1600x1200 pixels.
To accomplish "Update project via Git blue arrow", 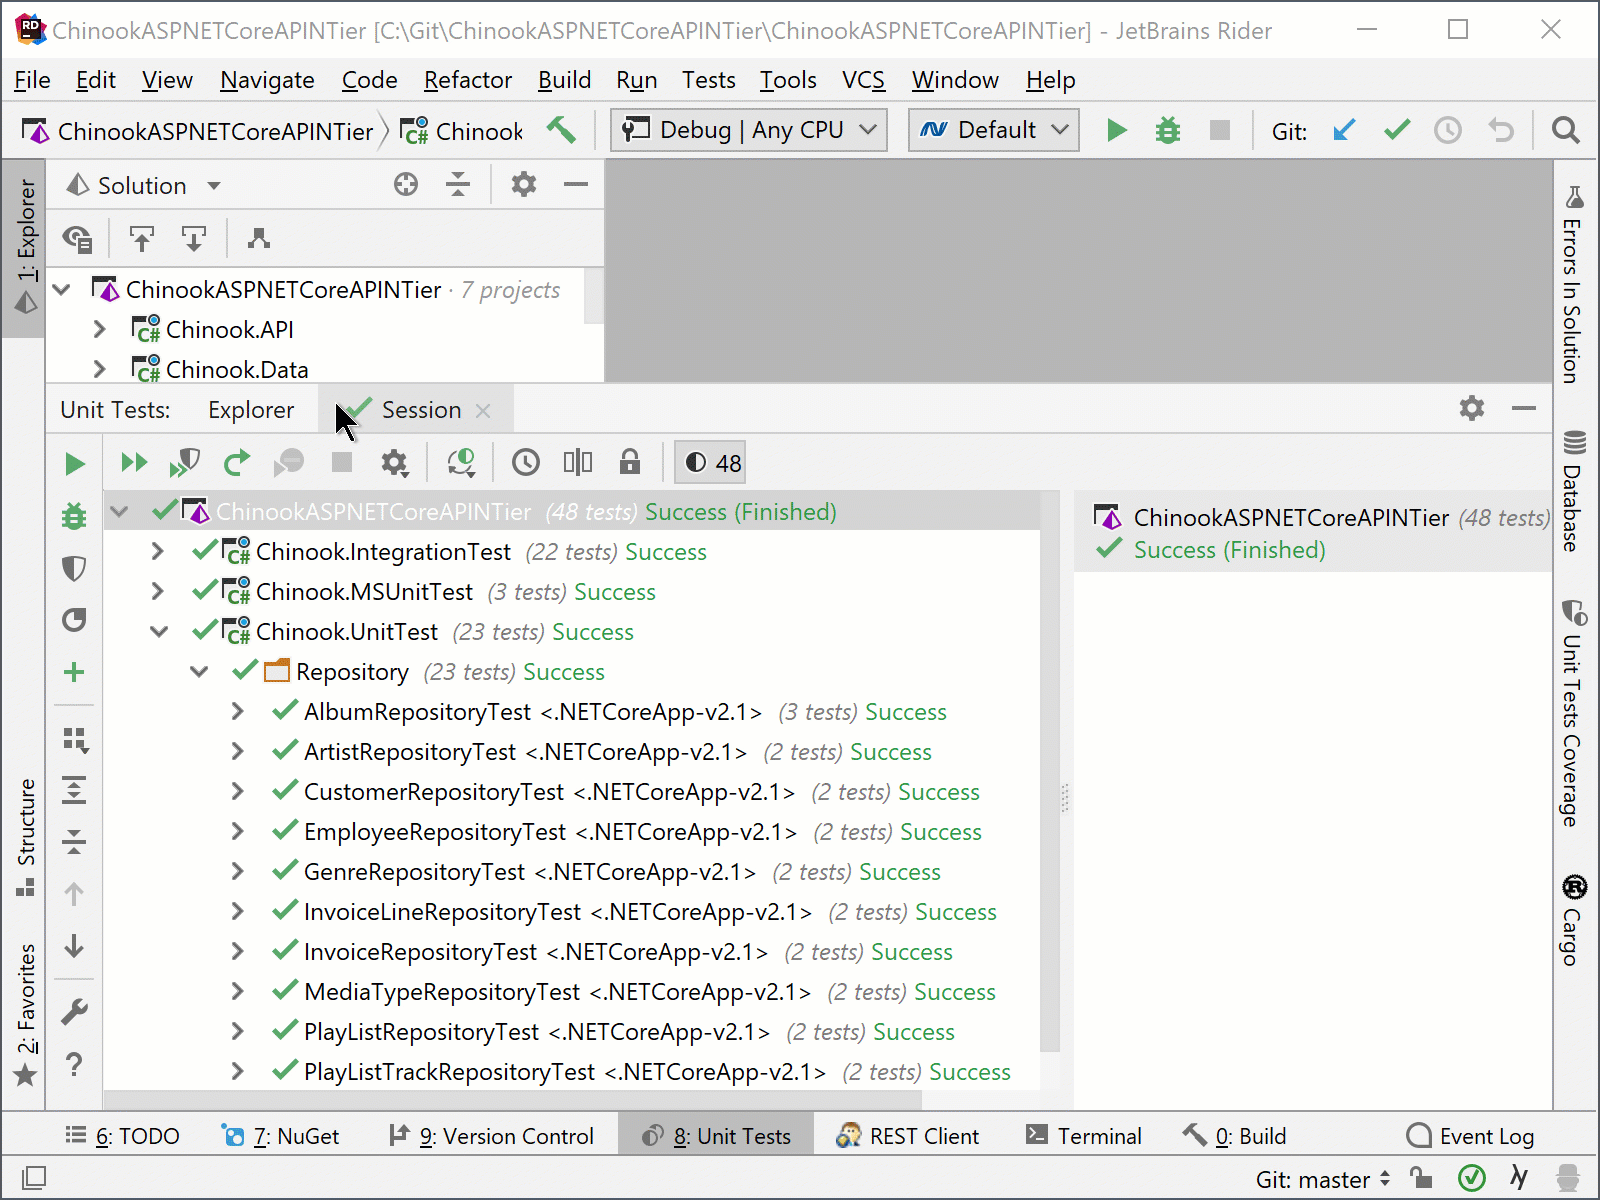I will coord(1344,130).
